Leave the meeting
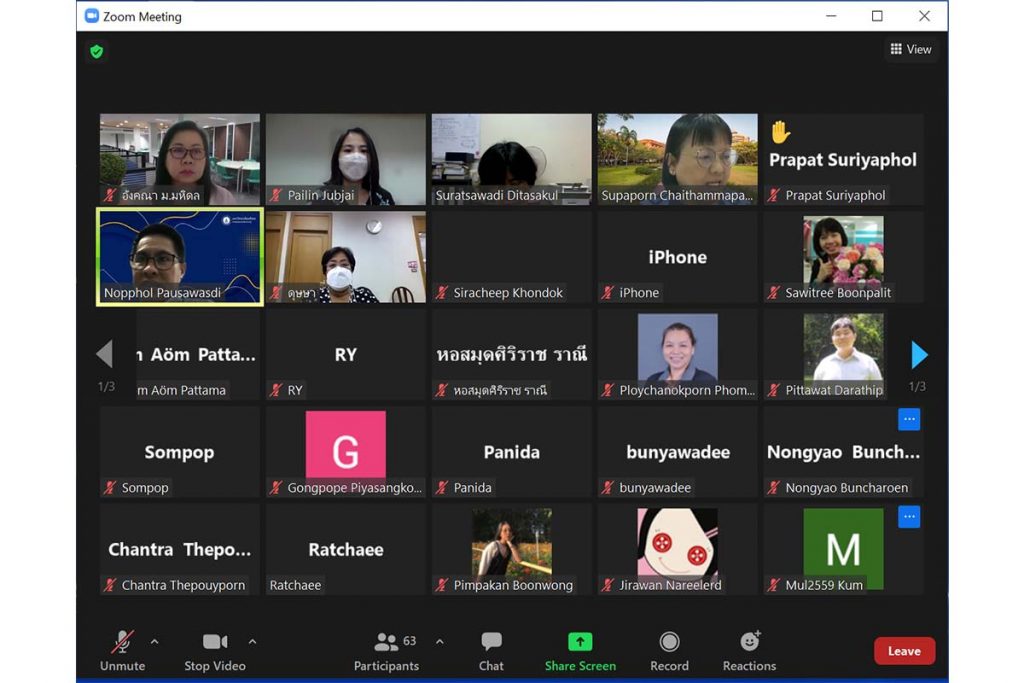This screenshot has width=1024, height=683. [904, 651]
